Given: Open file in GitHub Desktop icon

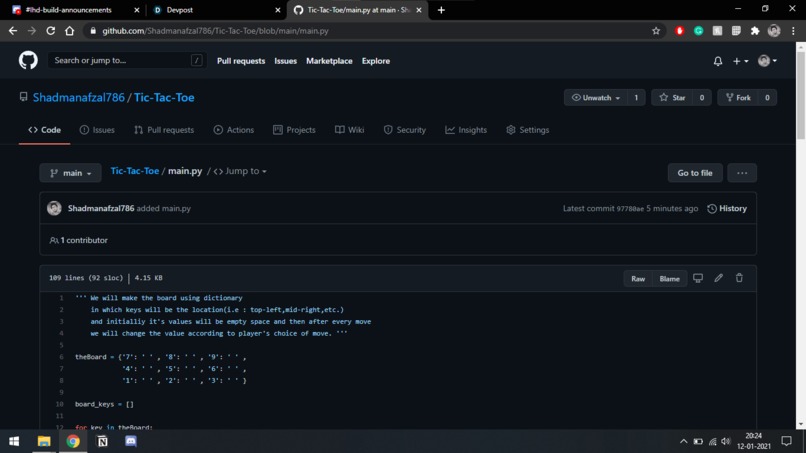Looking at the screenshot, I should click(698, 278).
